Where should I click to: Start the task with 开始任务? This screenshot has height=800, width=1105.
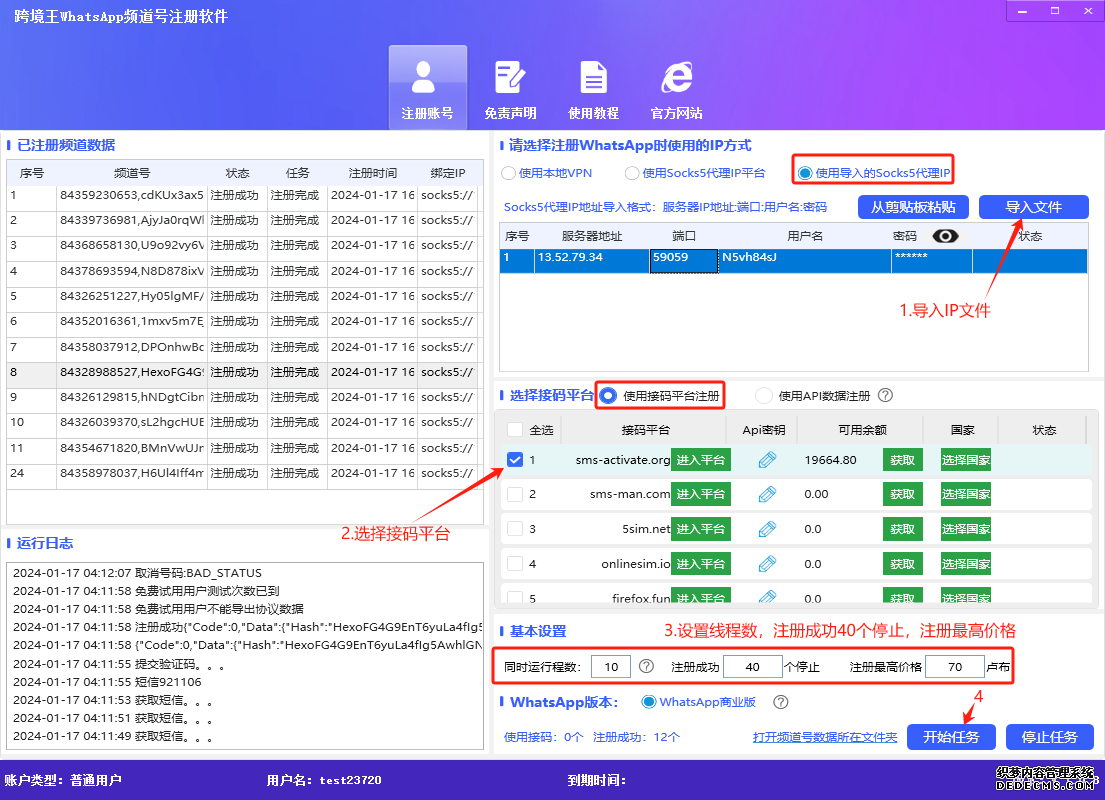pyautogui.click(x=950, y=736)
